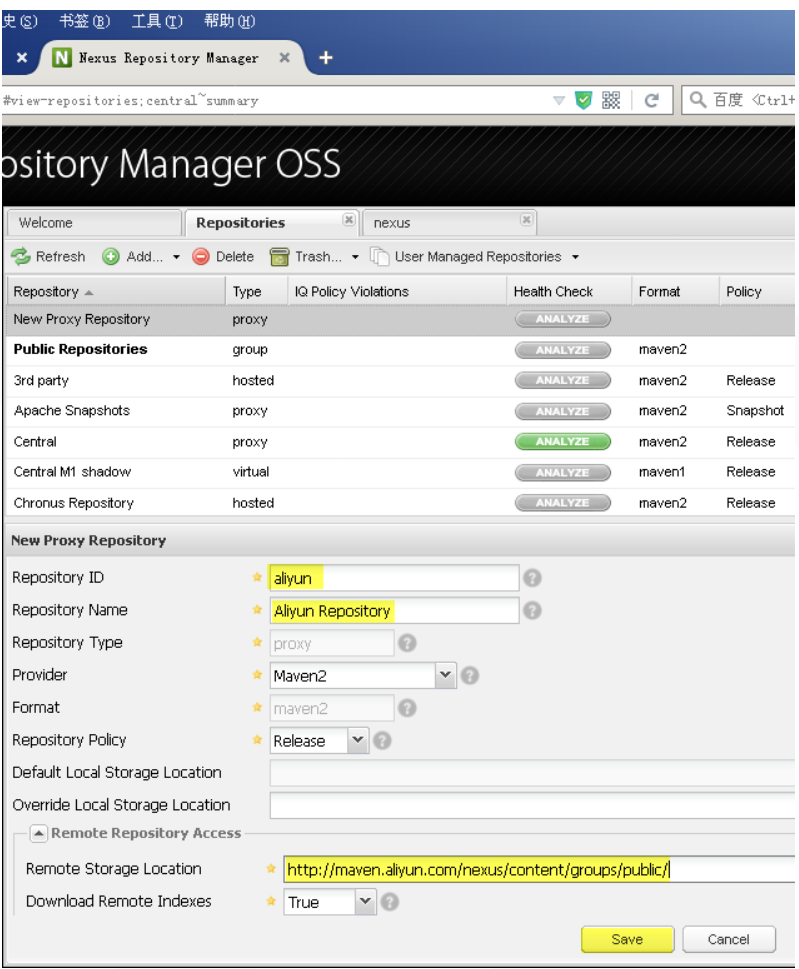Click the green Analyze button for Central
The image size is (799, 969).
[x=562, y=441]
